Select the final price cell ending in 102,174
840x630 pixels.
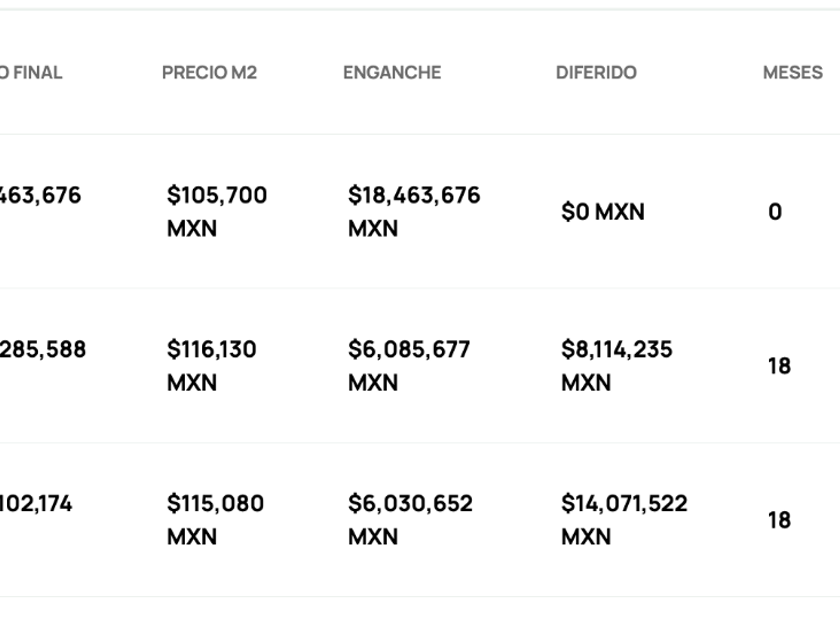coord(36,503)
